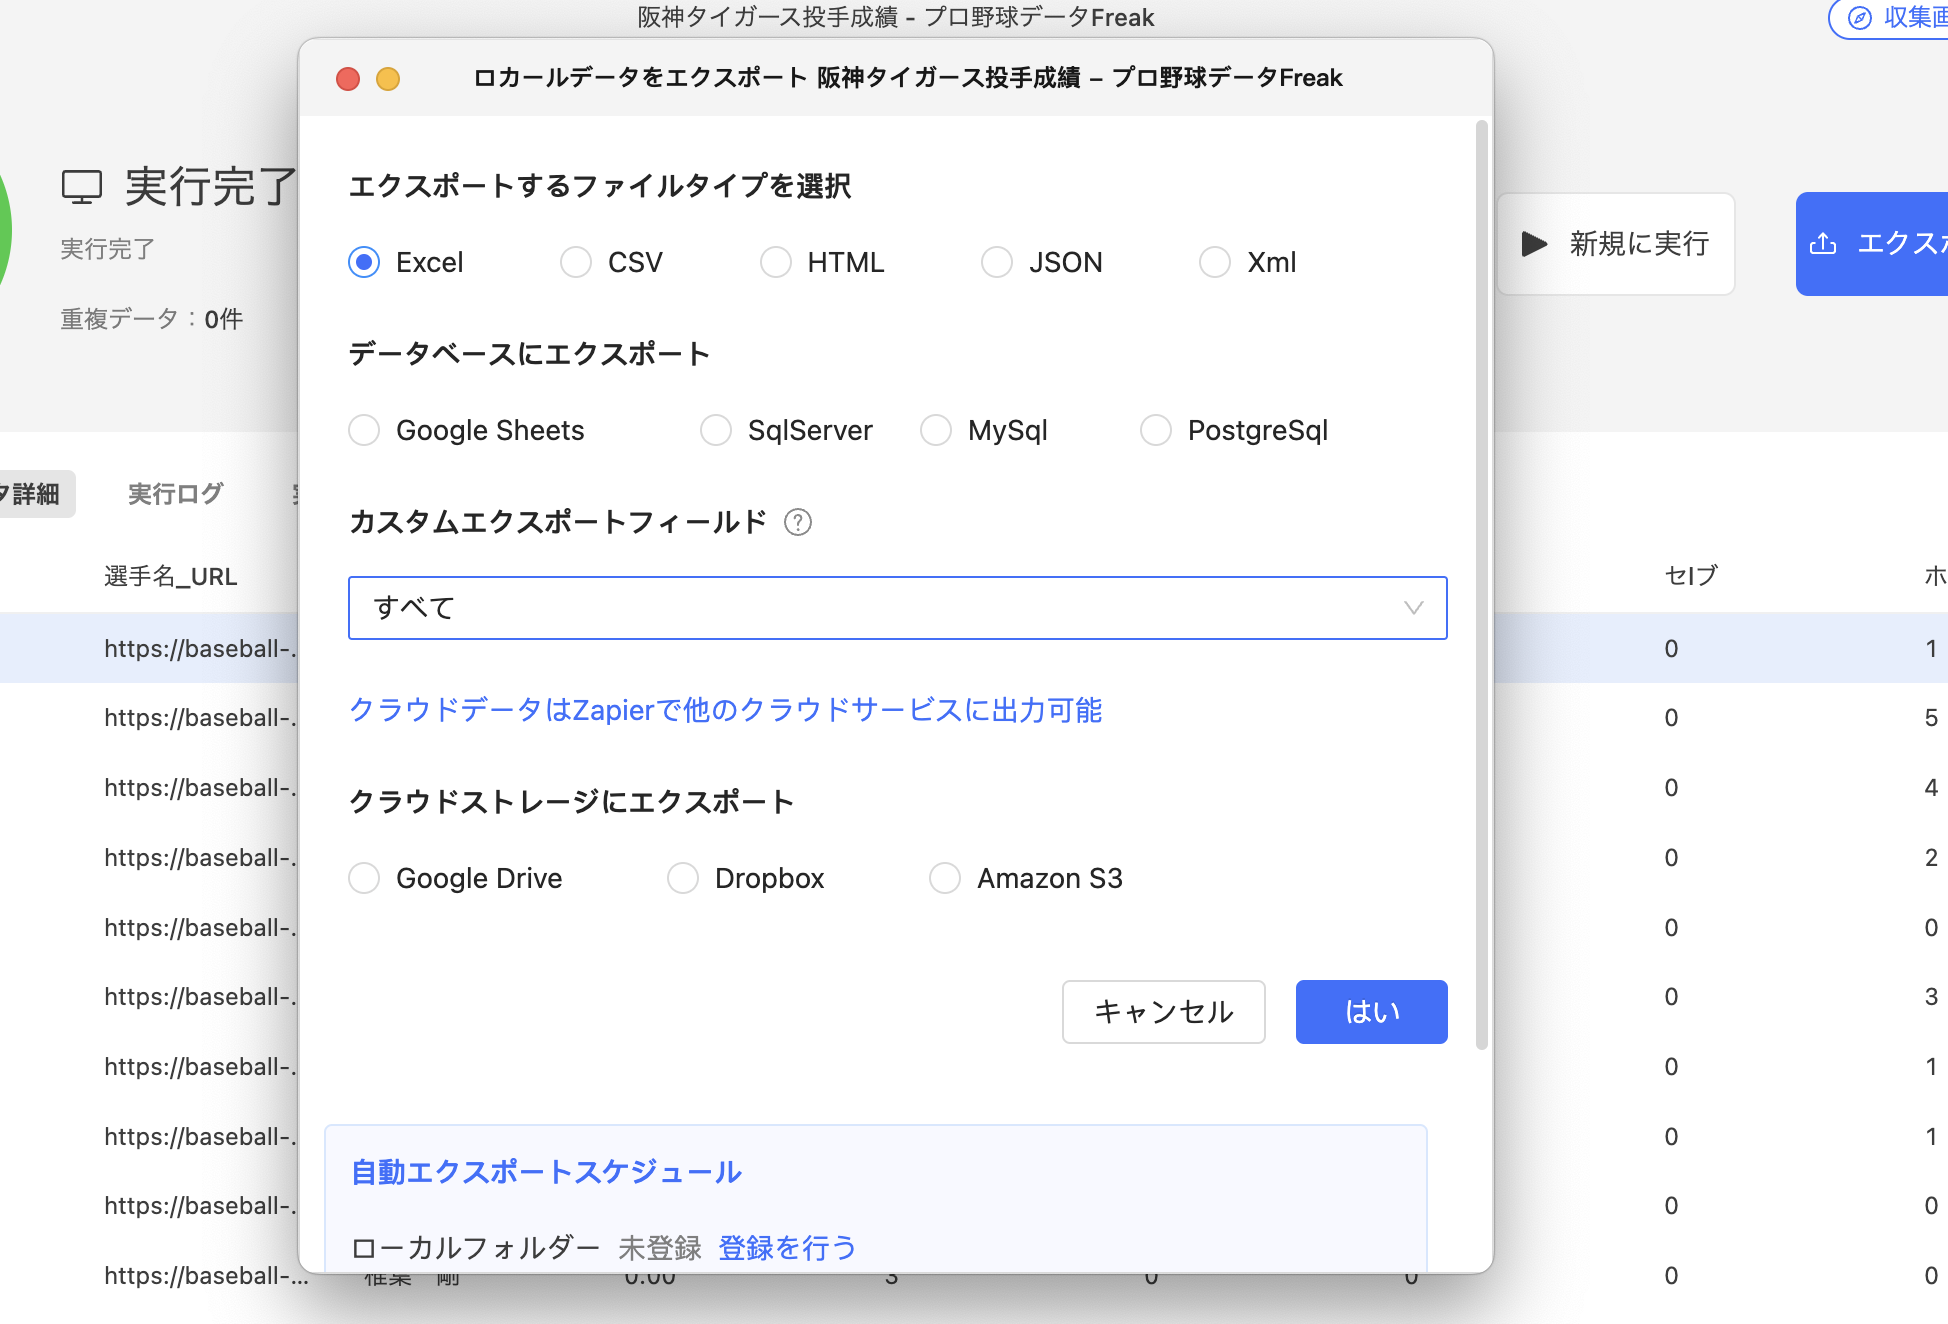Choose Google Sheets database export
The height and width of the screenshot is (1324, 1948).
pos(364,430)
